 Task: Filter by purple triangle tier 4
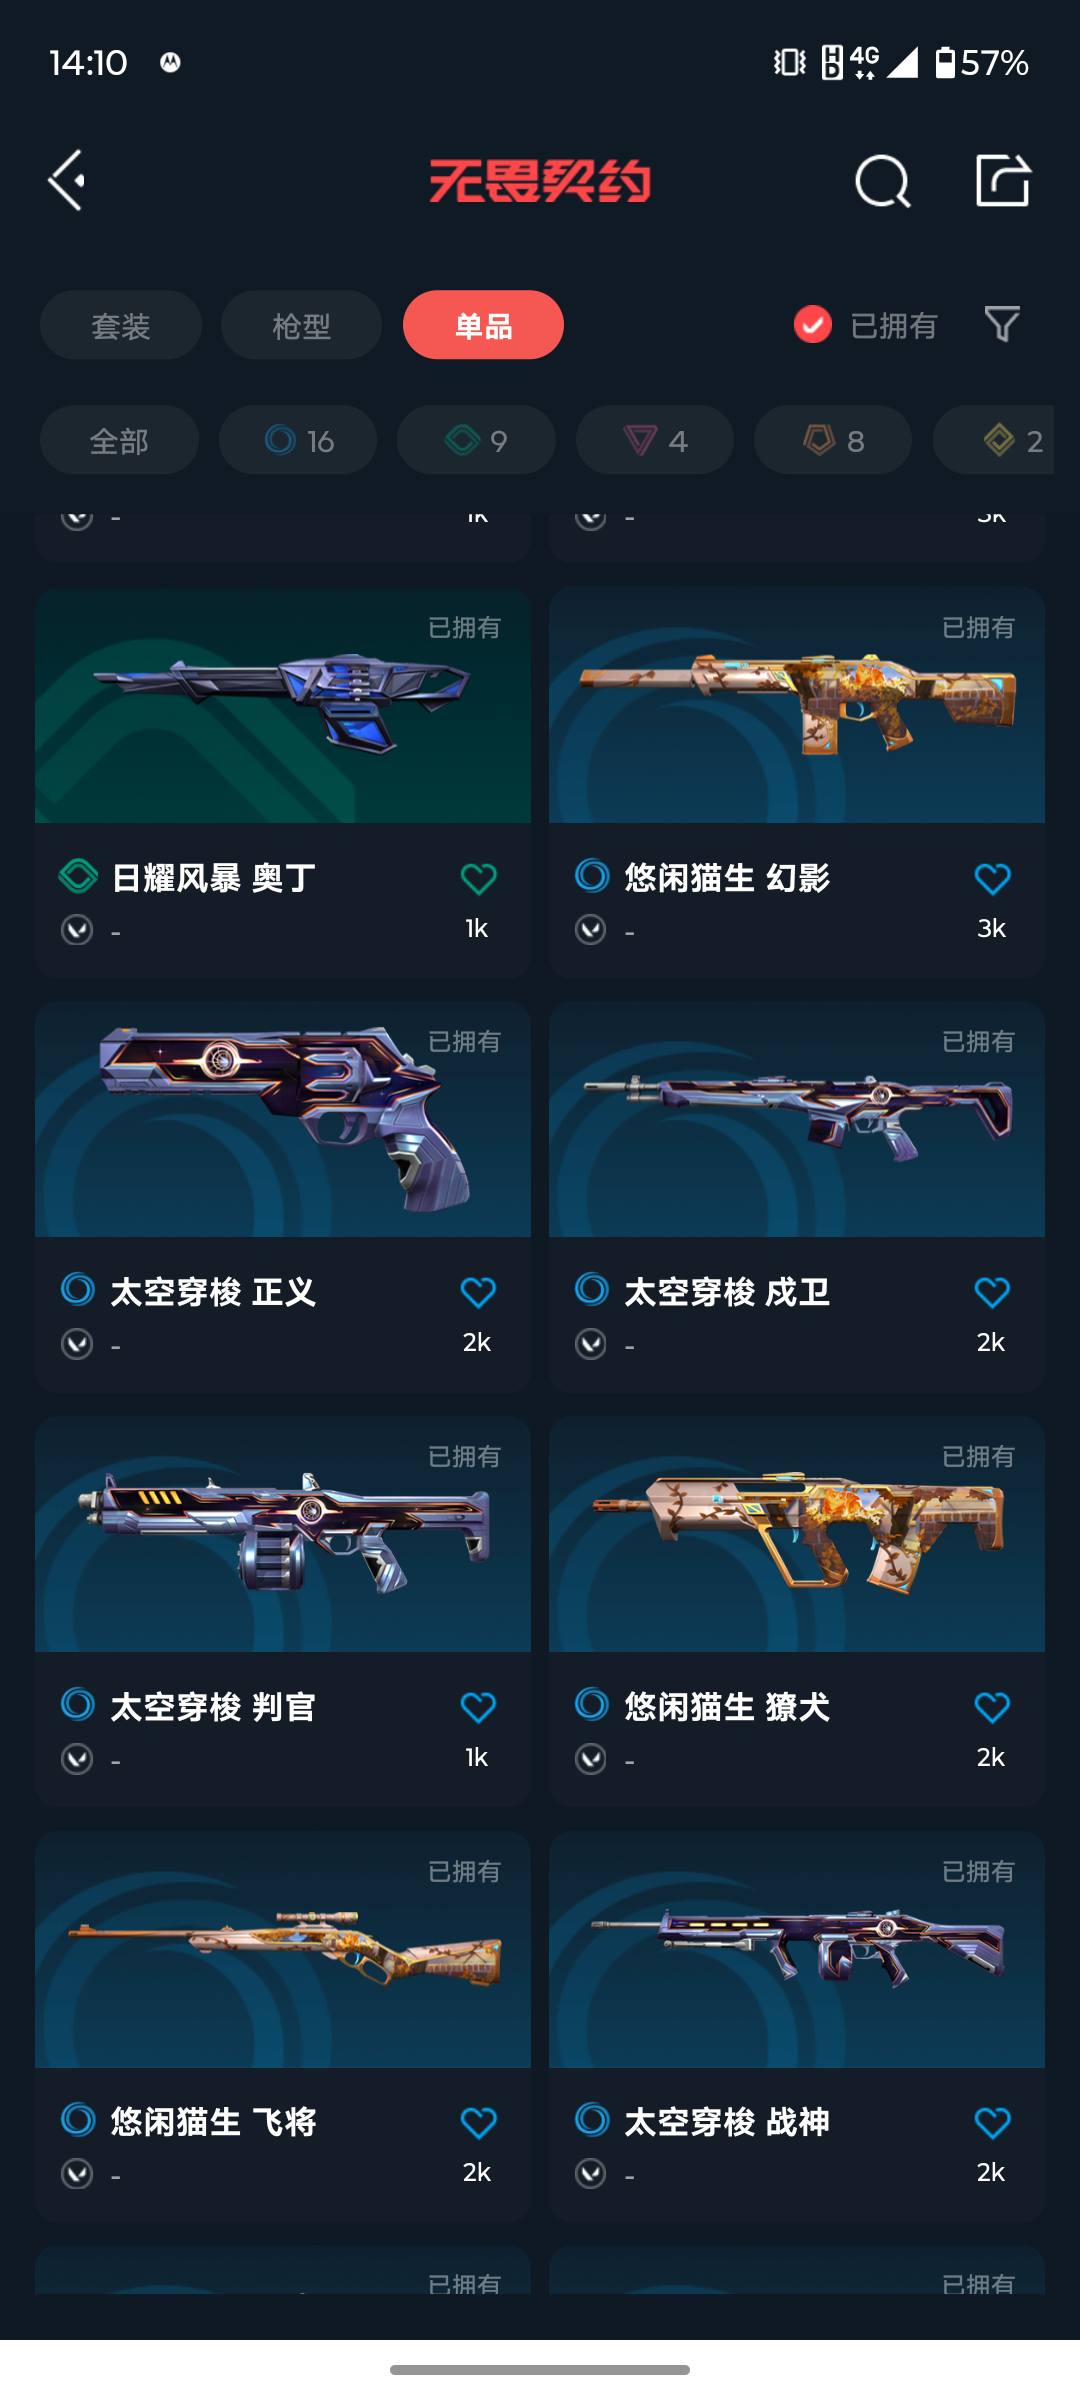[655, 440]
